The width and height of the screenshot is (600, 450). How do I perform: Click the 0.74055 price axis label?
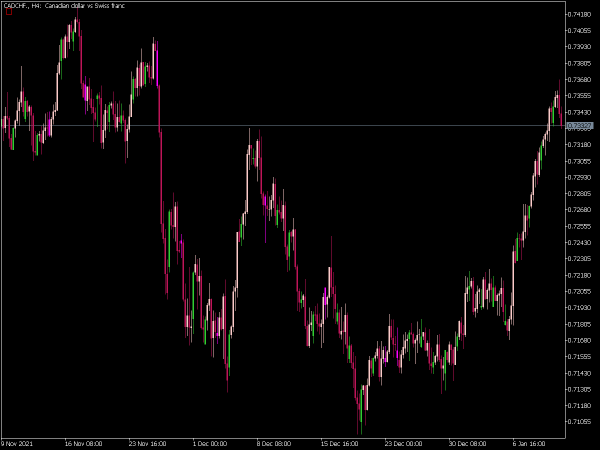coord(579,31)
